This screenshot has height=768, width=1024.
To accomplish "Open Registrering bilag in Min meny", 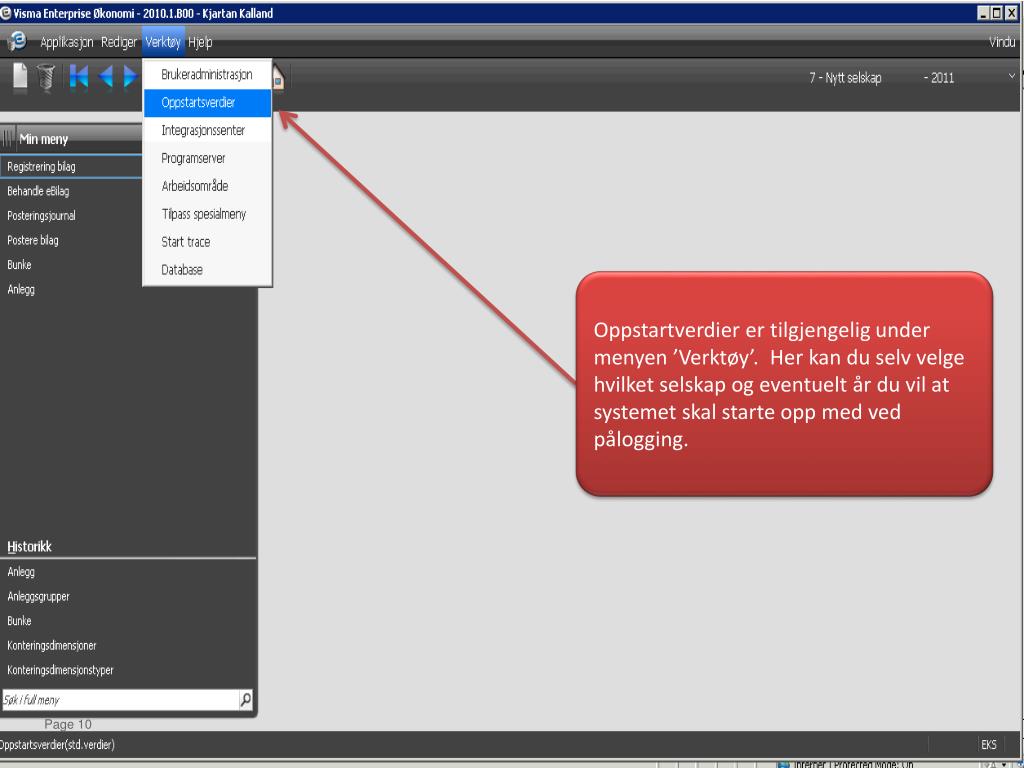I will pyautogui.click(x=71, y=167).
